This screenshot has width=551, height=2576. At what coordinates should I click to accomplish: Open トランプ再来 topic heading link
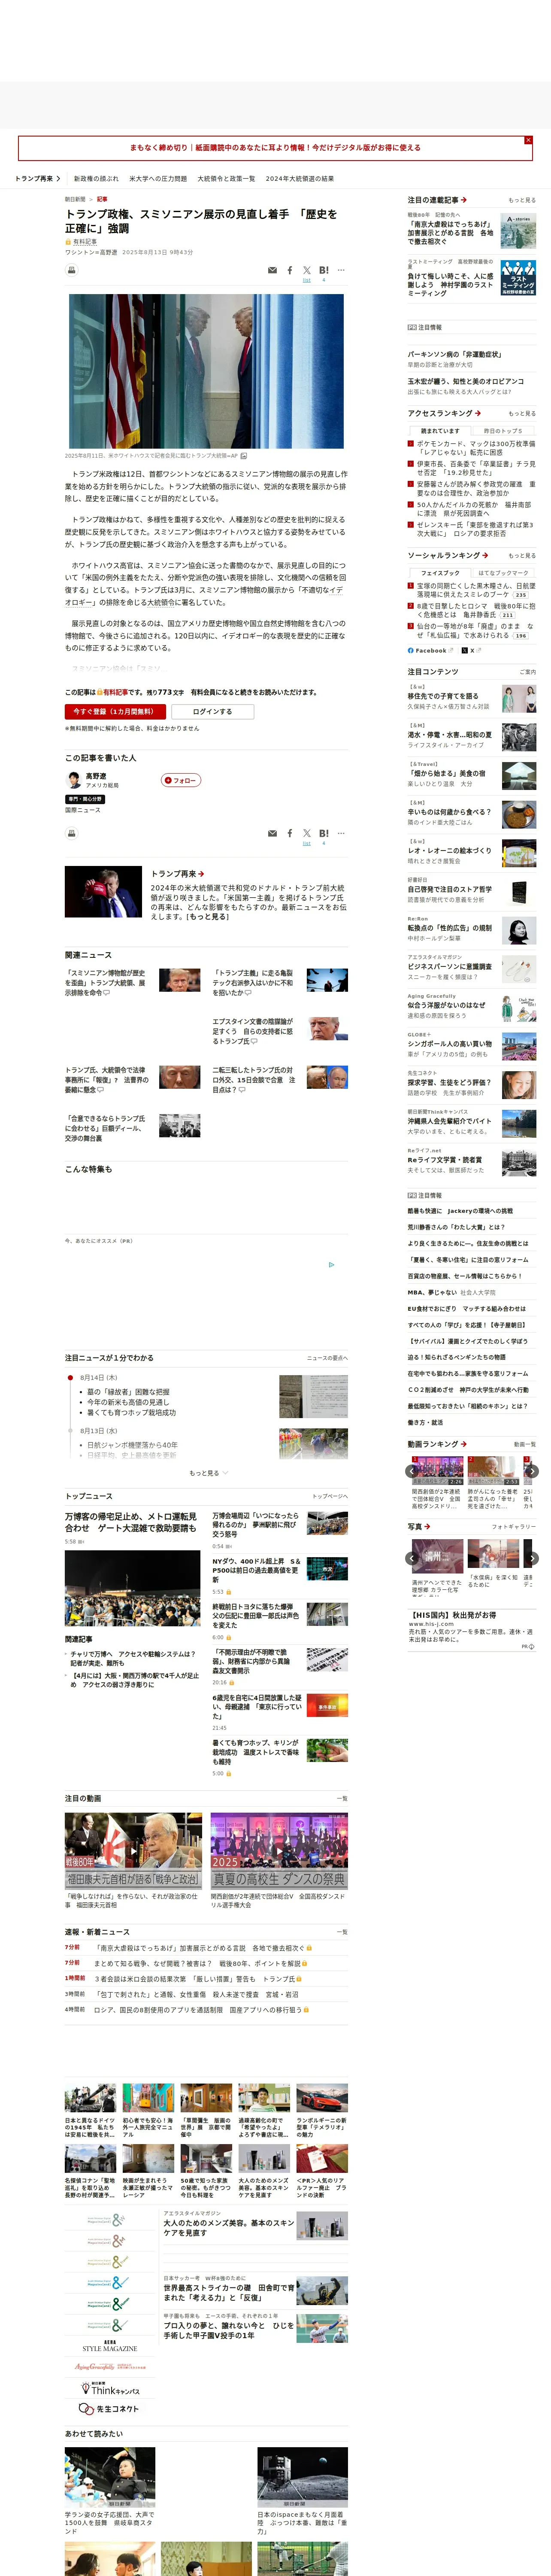click(177, 874)
